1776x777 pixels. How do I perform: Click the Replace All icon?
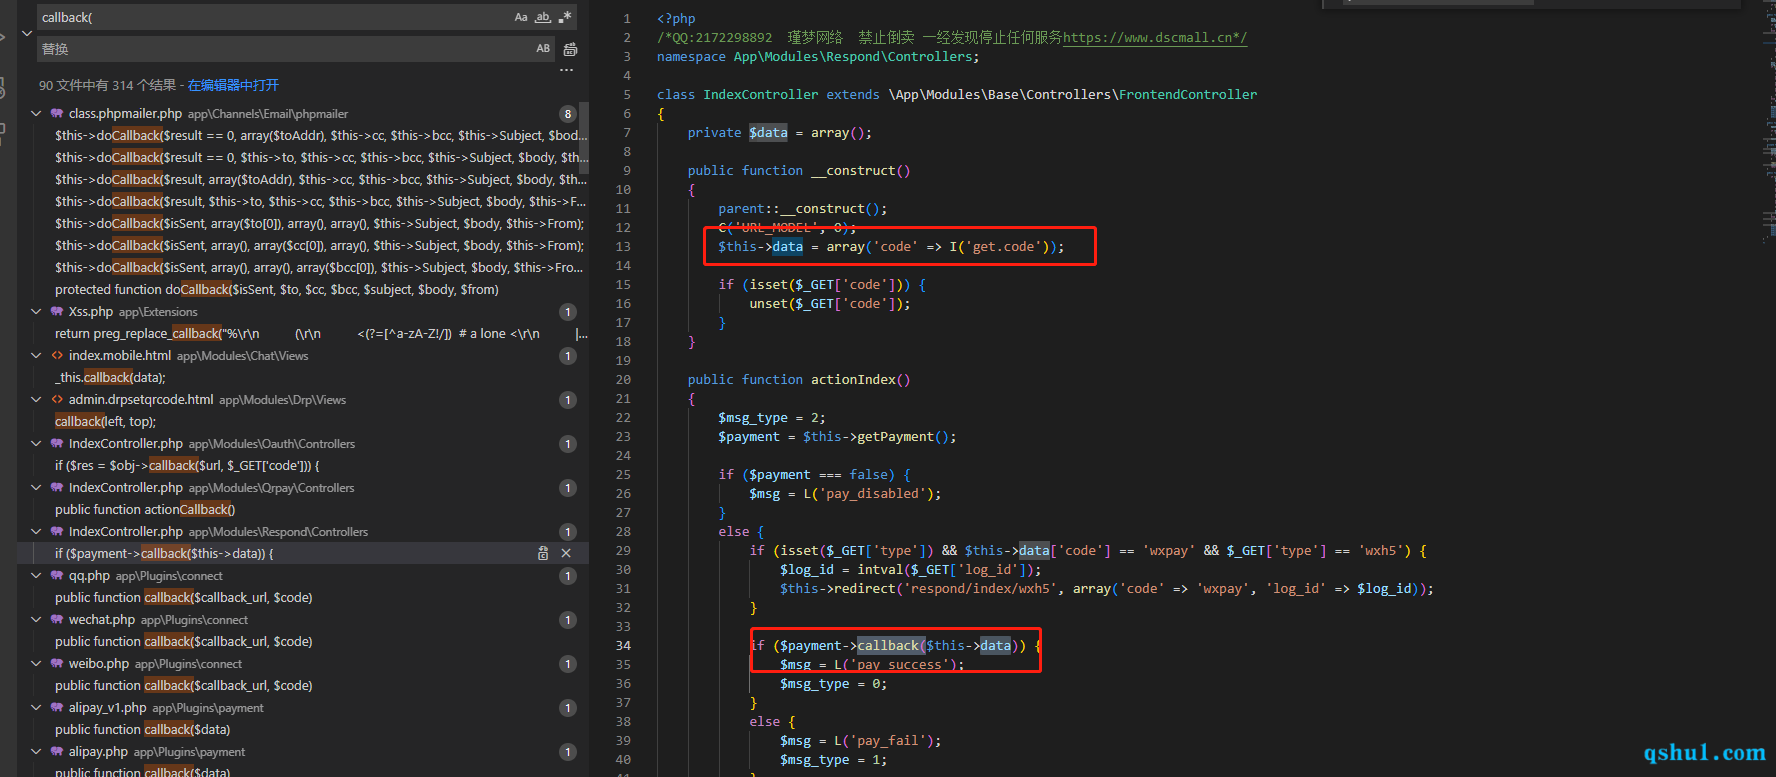[x=570, y=49]
